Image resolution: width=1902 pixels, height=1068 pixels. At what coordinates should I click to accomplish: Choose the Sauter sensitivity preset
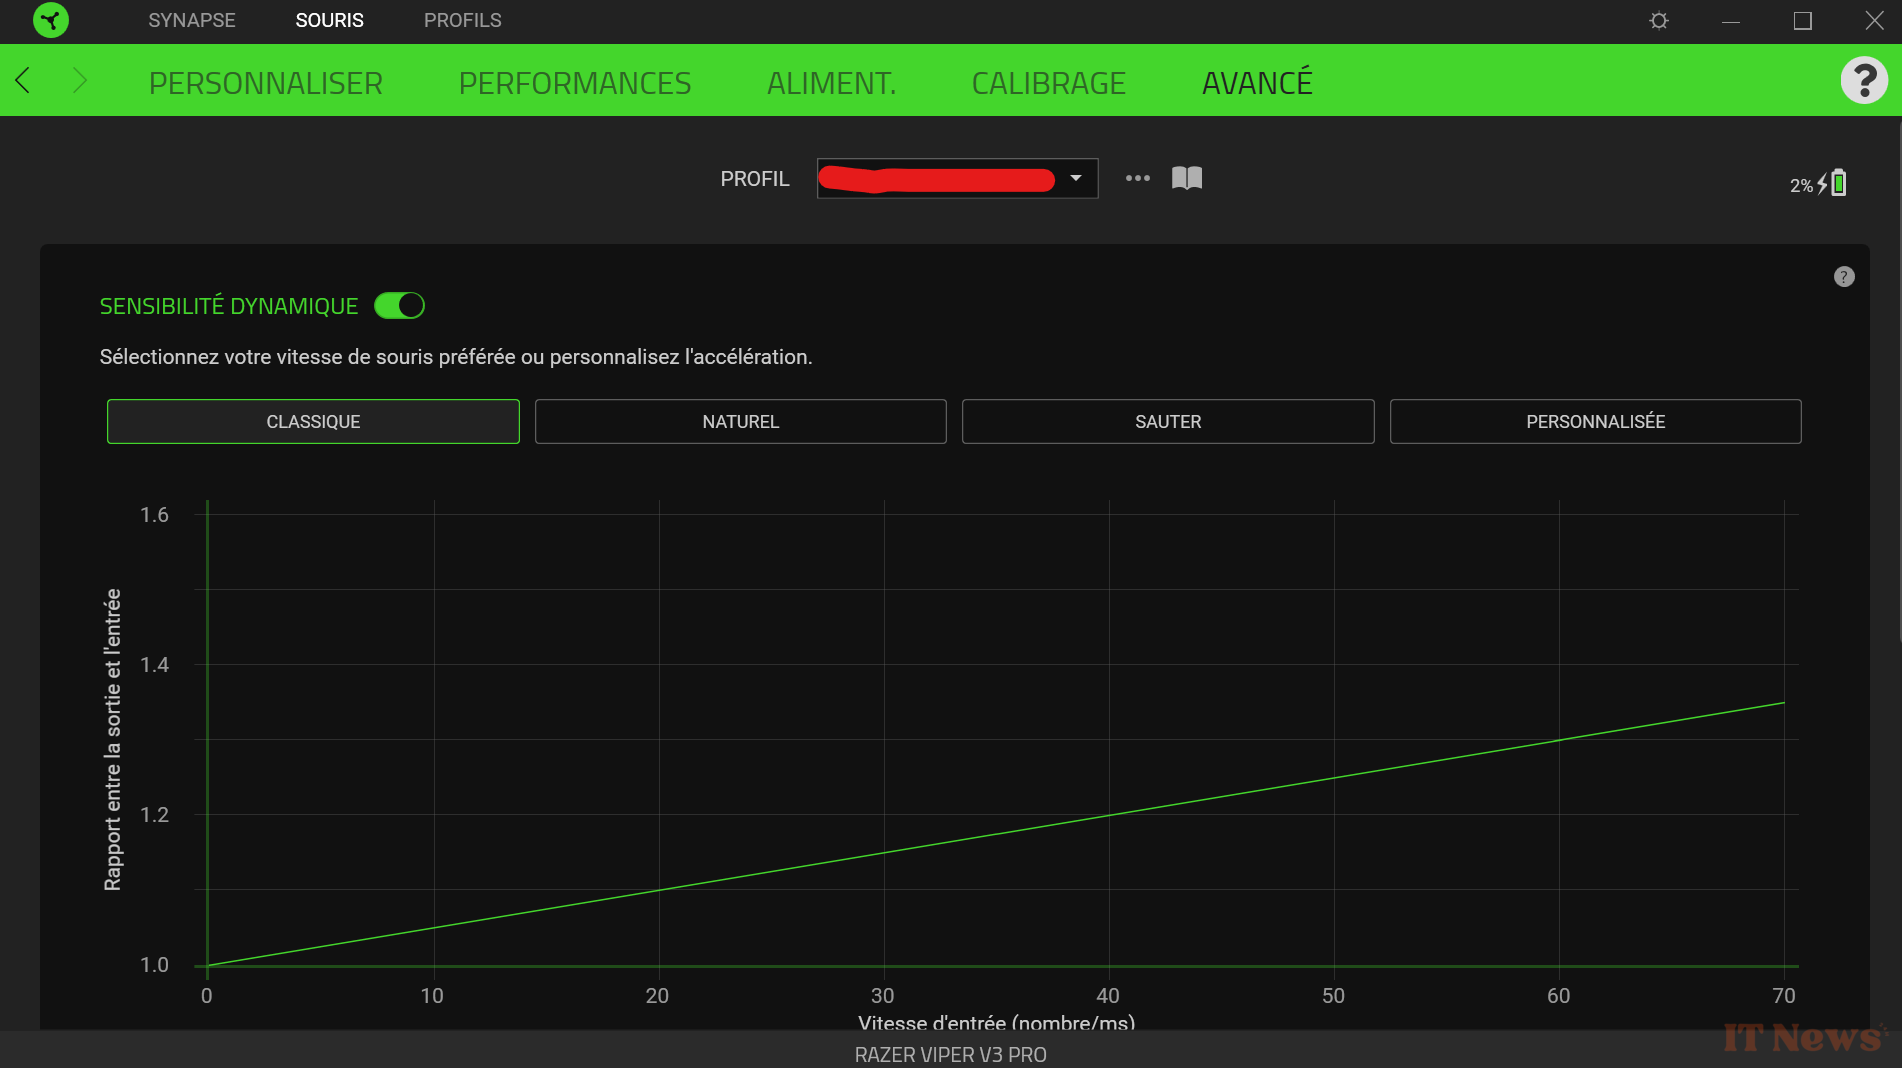click(x=1168, y=422)
